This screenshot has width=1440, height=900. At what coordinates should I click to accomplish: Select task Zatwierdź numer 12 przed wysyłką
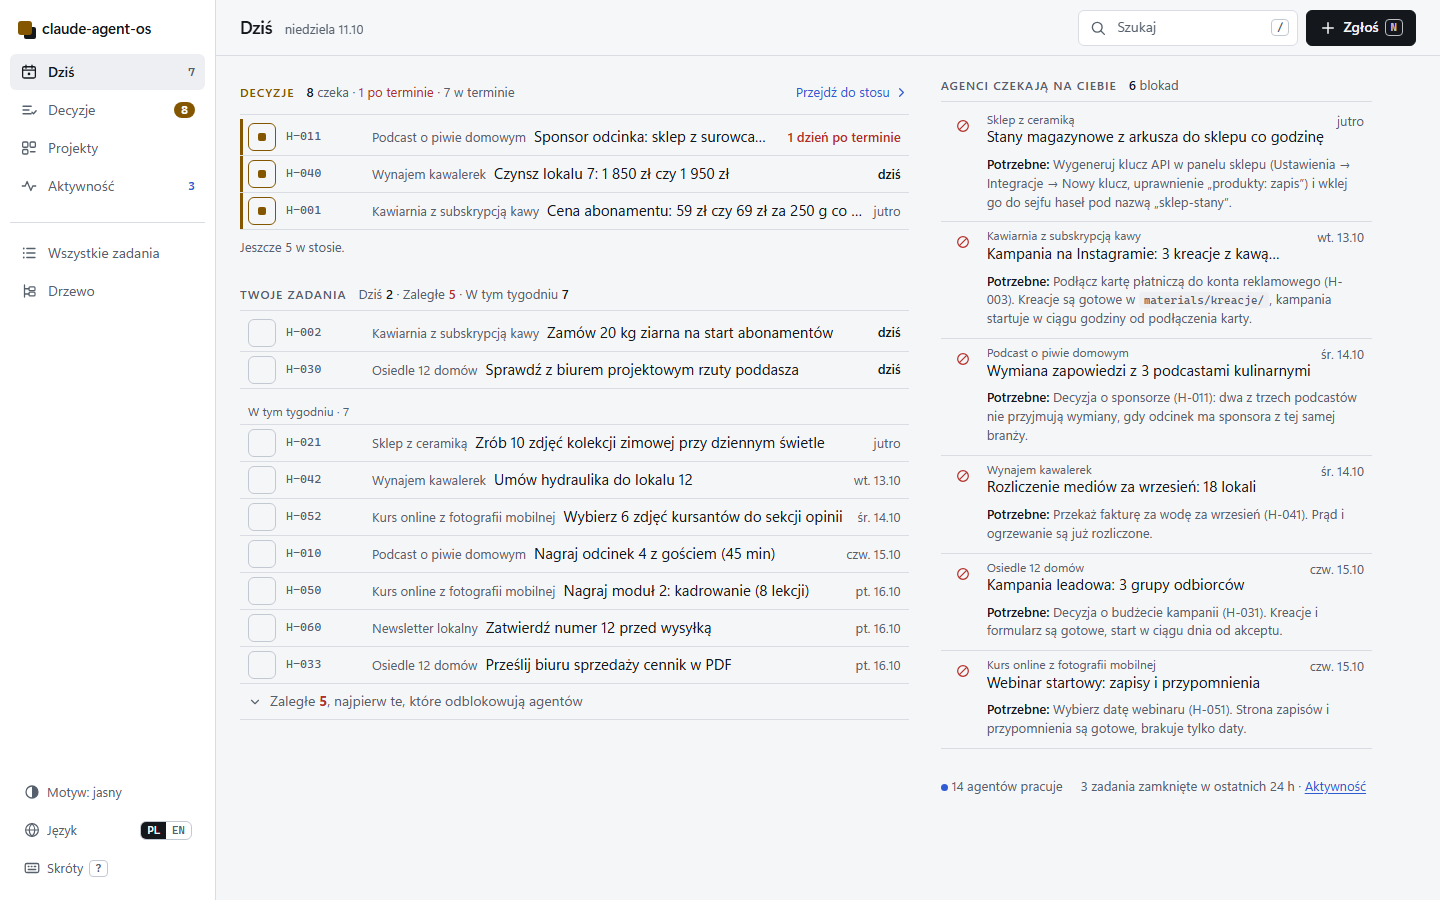coord(574,628)
